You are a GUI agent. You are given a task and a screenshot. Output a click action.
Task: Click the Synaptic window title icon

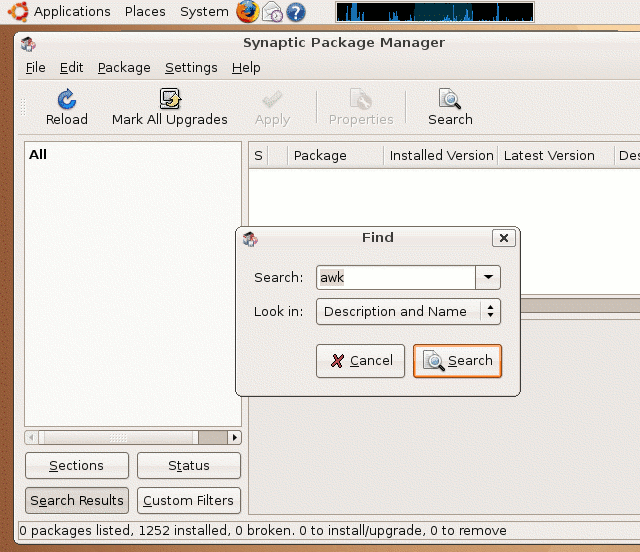28,44
